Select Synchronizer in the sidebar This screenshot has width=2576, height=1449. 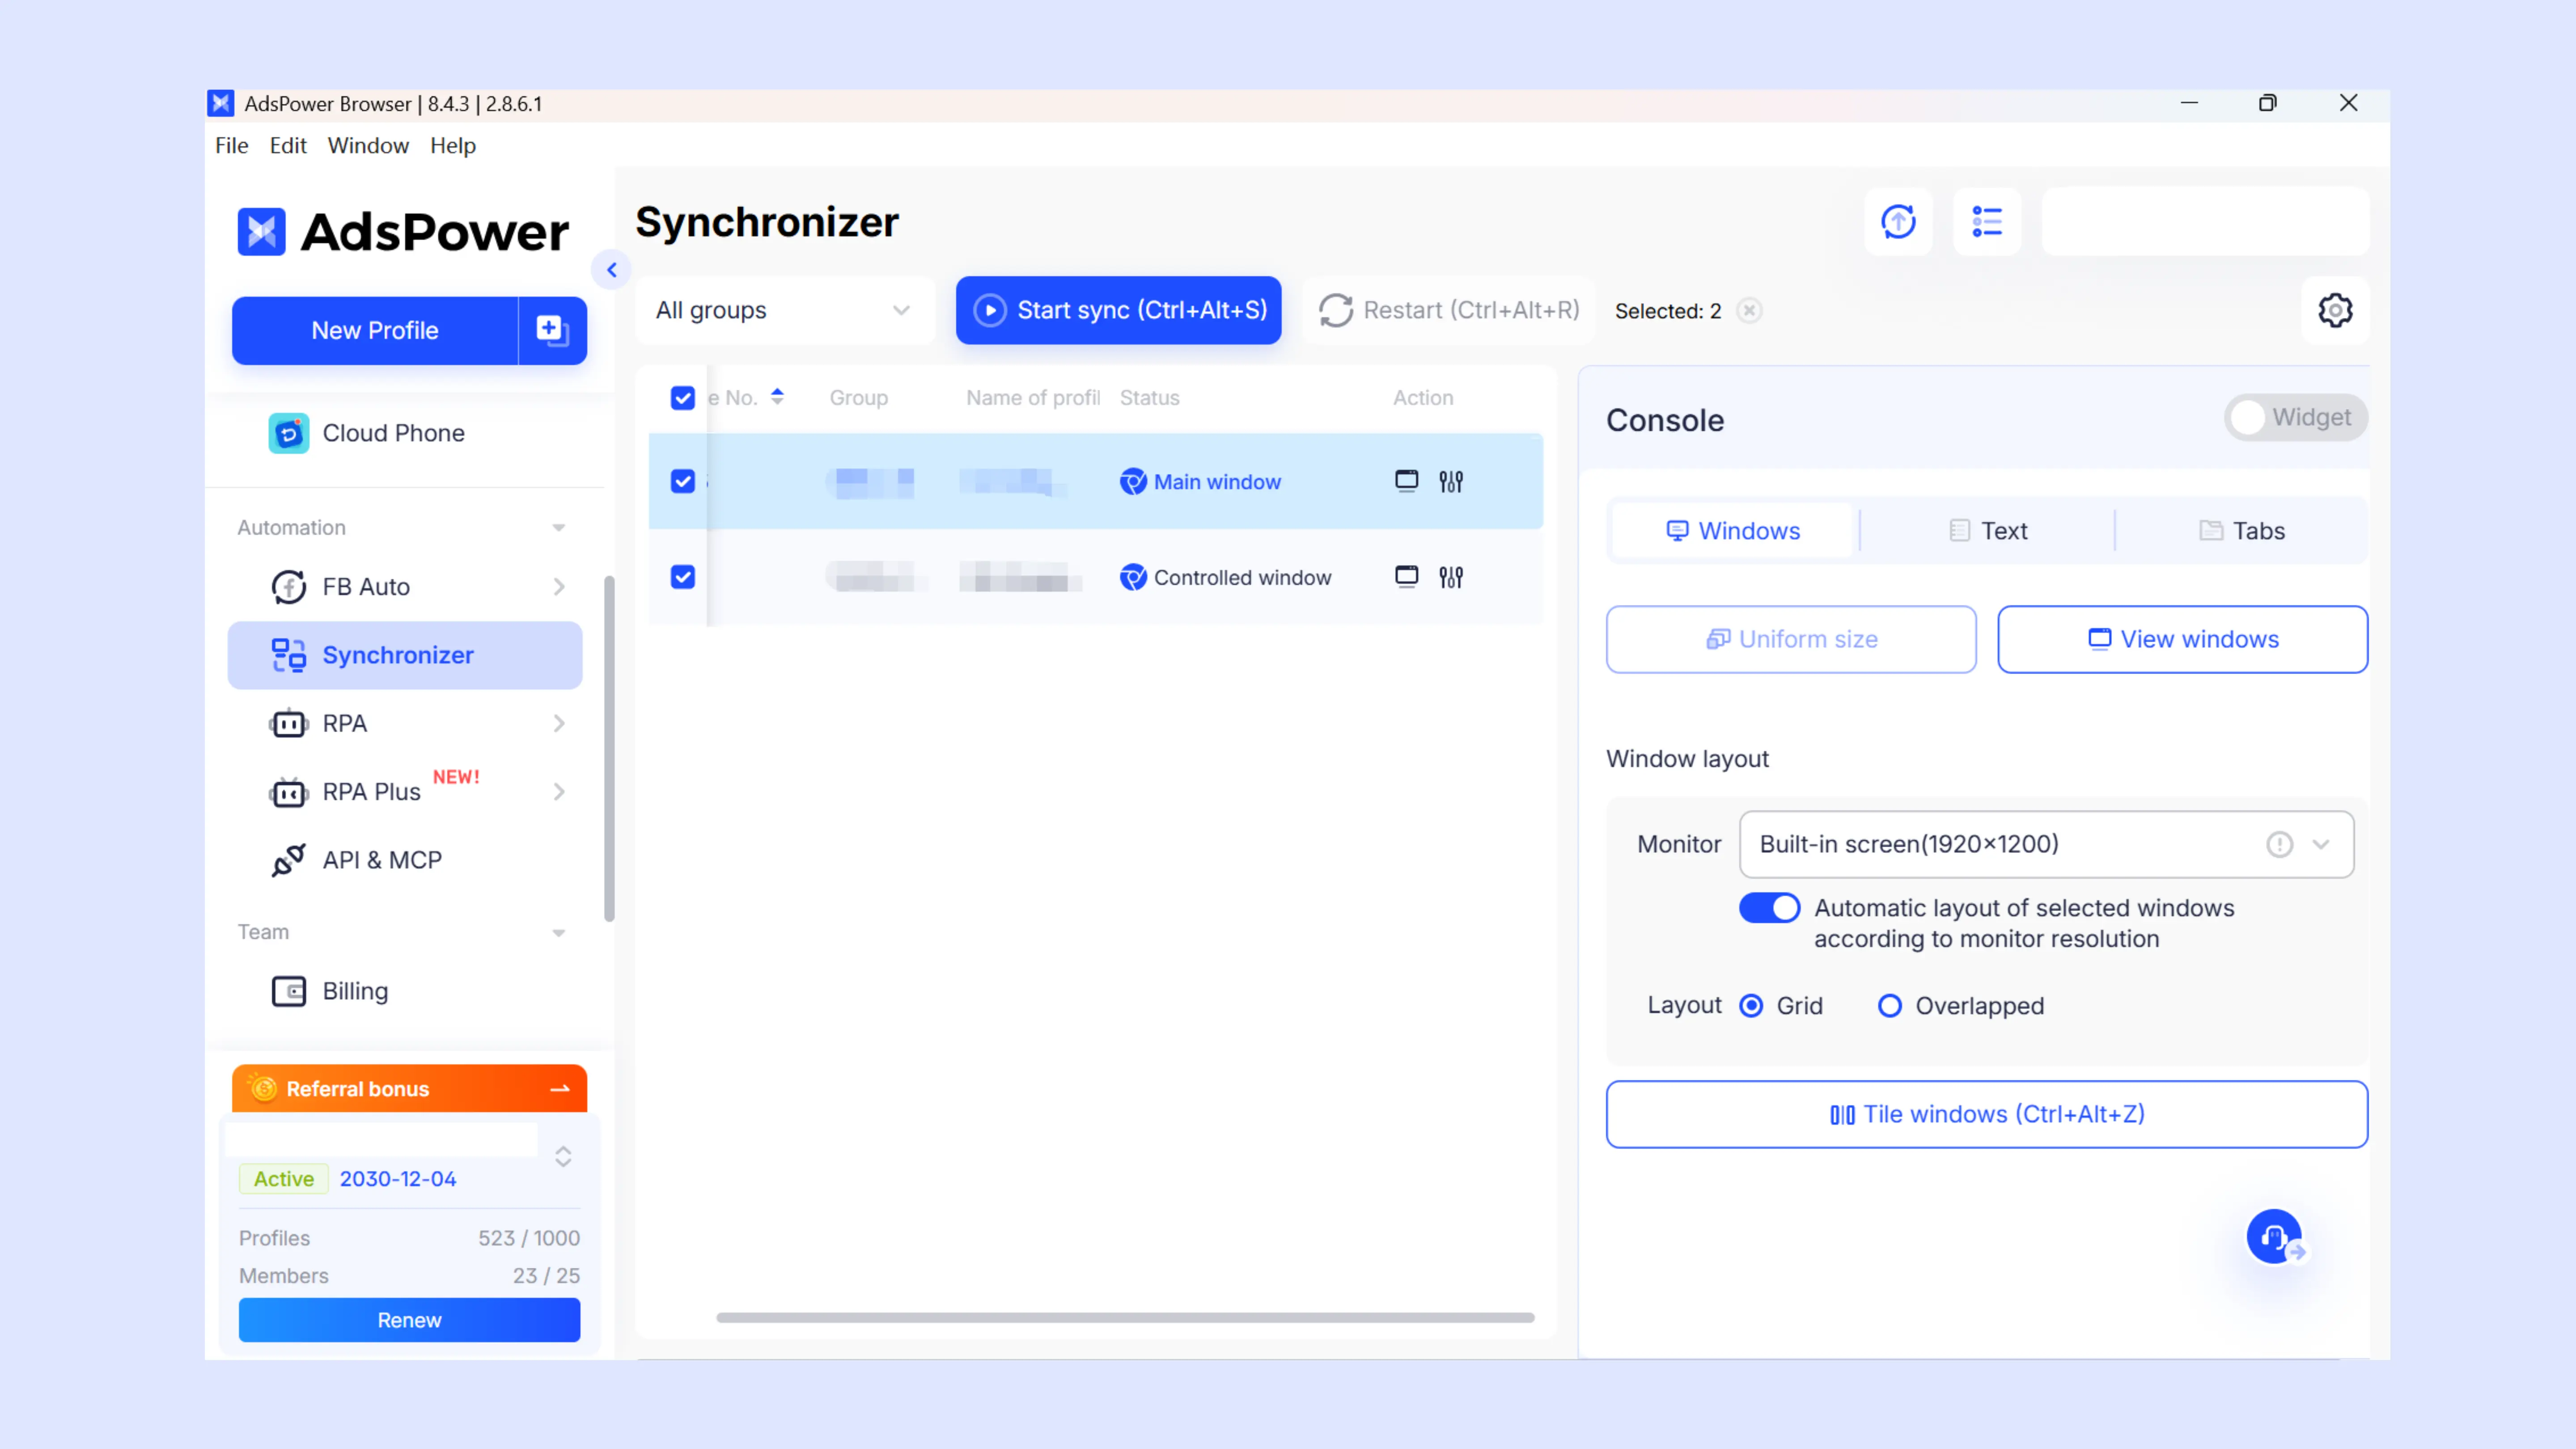pyautogui.click(x=405, y=655)
